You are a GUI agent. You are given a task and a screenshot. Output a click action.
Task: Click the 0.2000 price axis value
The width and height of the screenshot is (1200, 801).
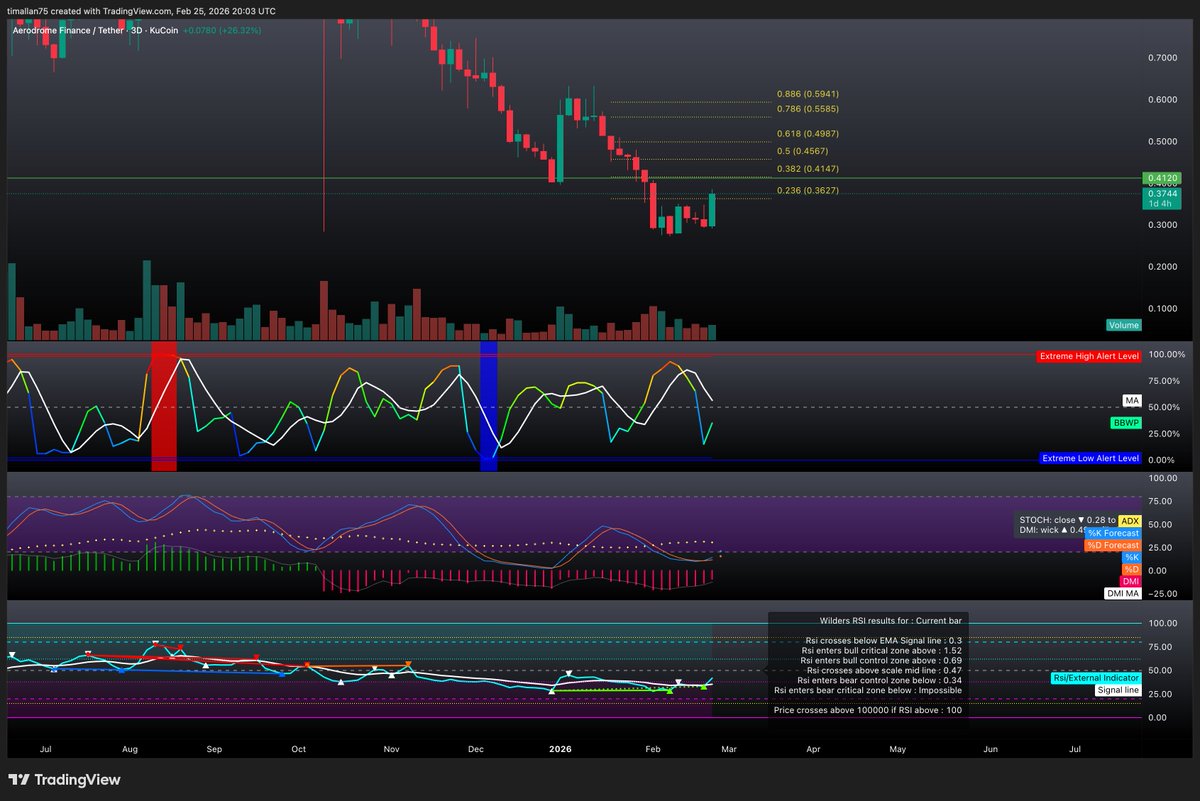click(x=1163, y=266)
